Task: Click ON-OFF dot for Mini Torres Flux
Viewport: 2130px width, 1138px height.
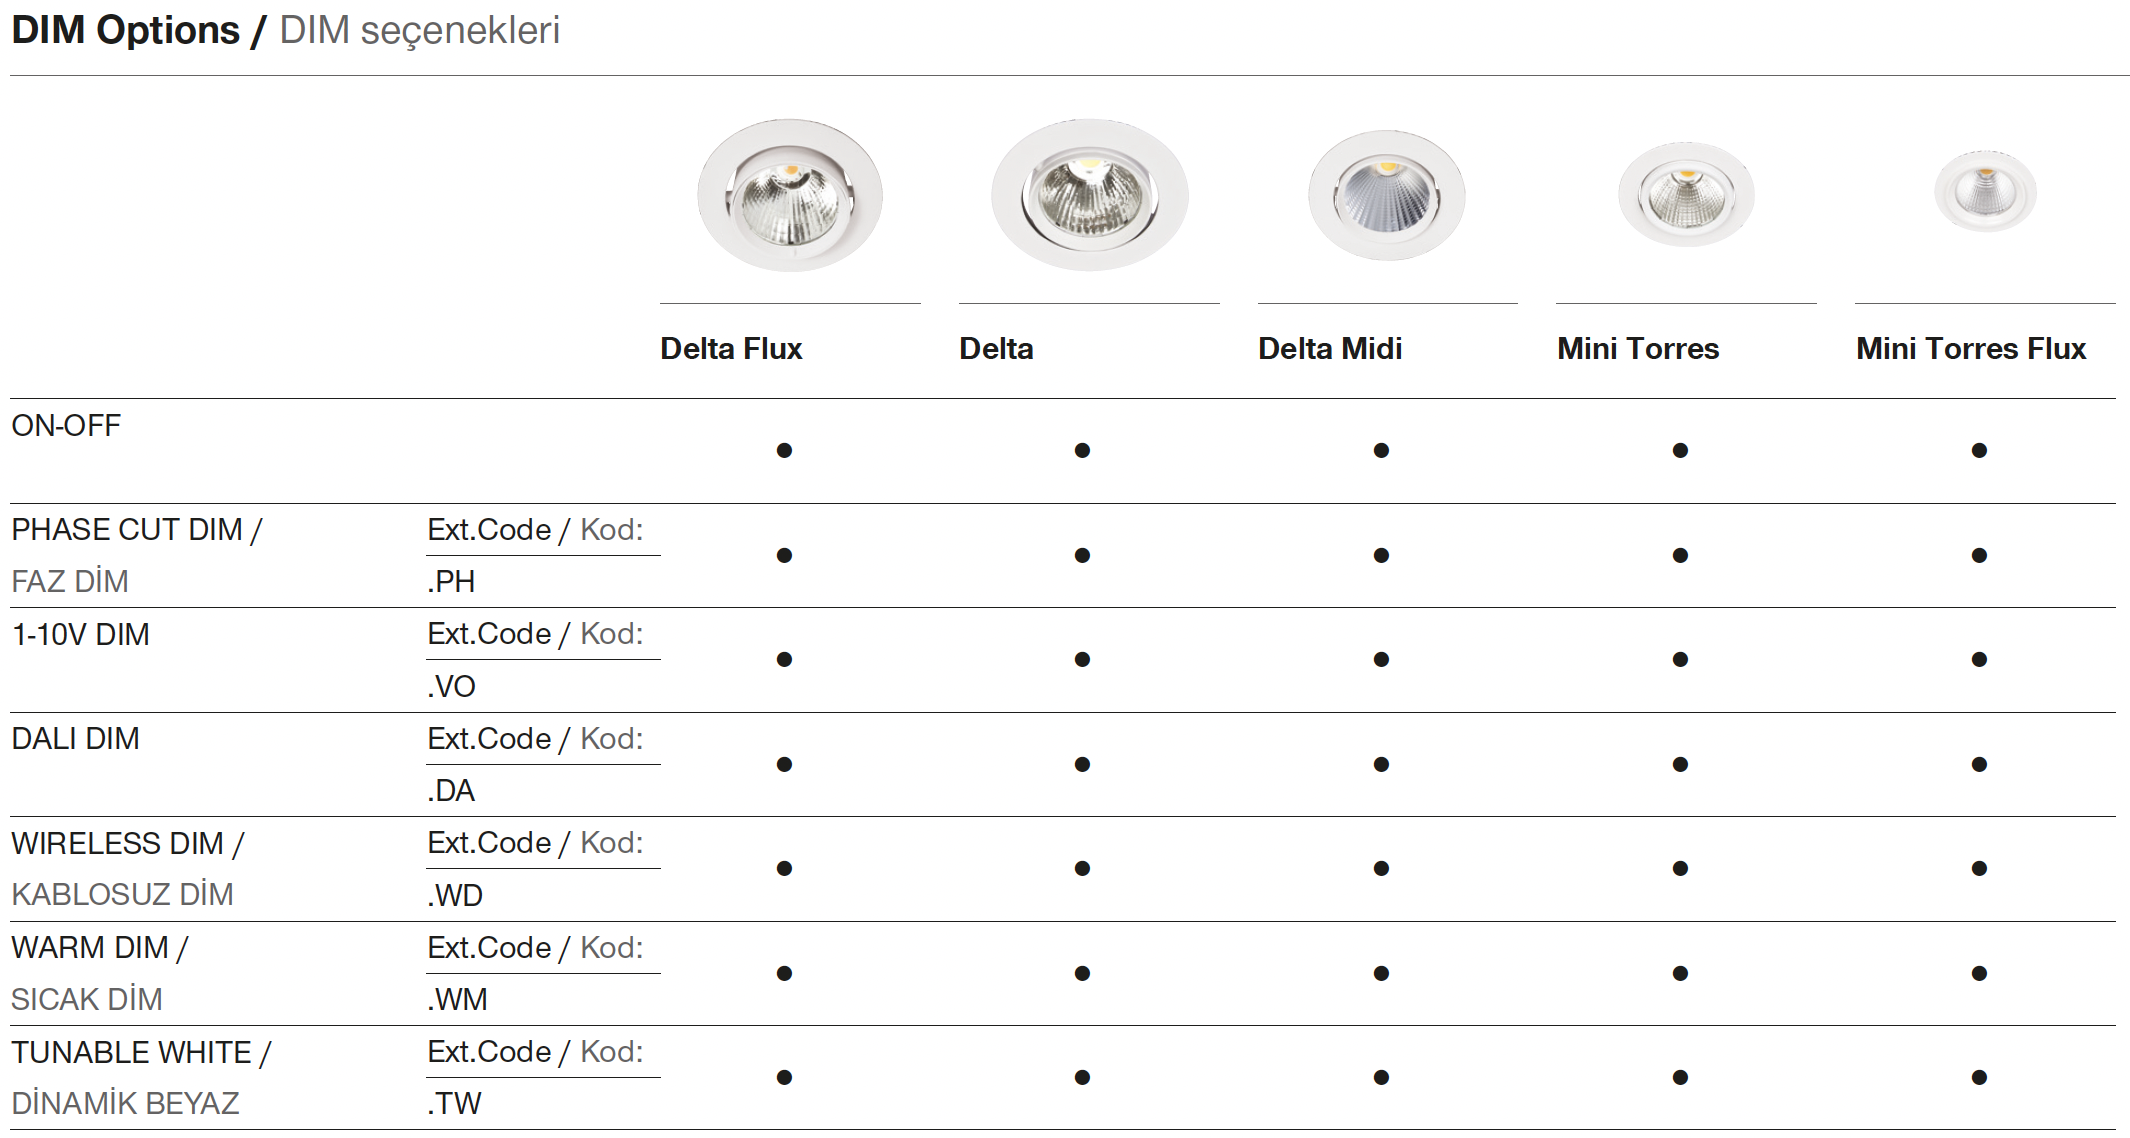Action: (x=1979, y=451)
